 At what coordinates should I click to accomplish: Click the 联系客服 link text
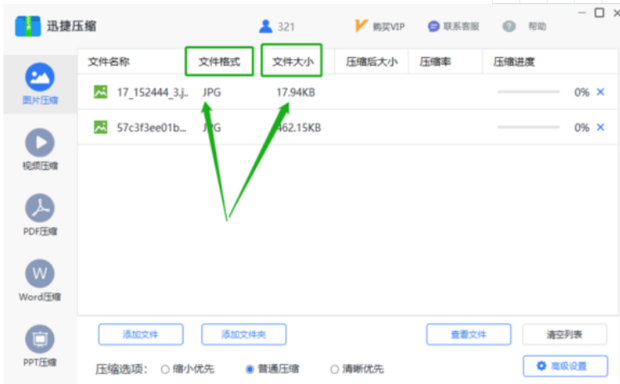[461, 26]
